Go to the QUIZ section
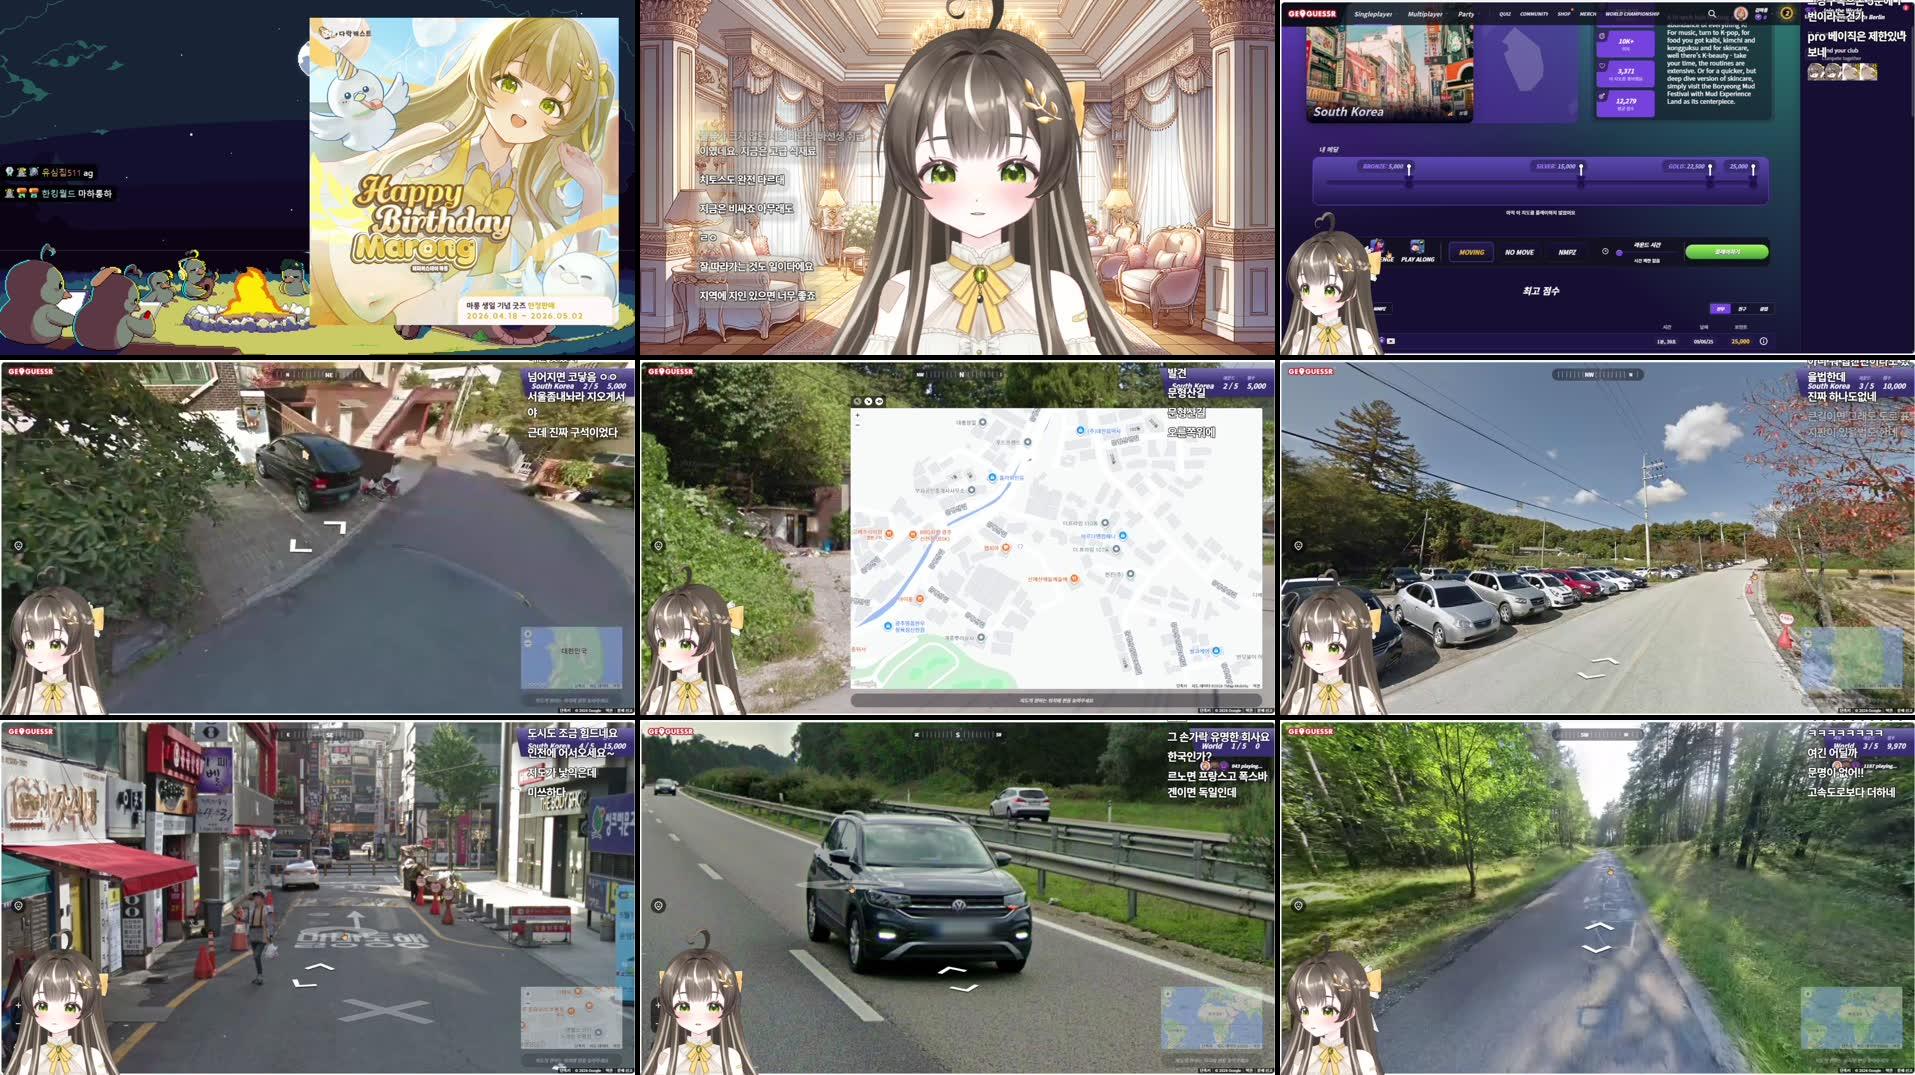This screenshot has height=1075, width=1915. (x=1504, y=14)
